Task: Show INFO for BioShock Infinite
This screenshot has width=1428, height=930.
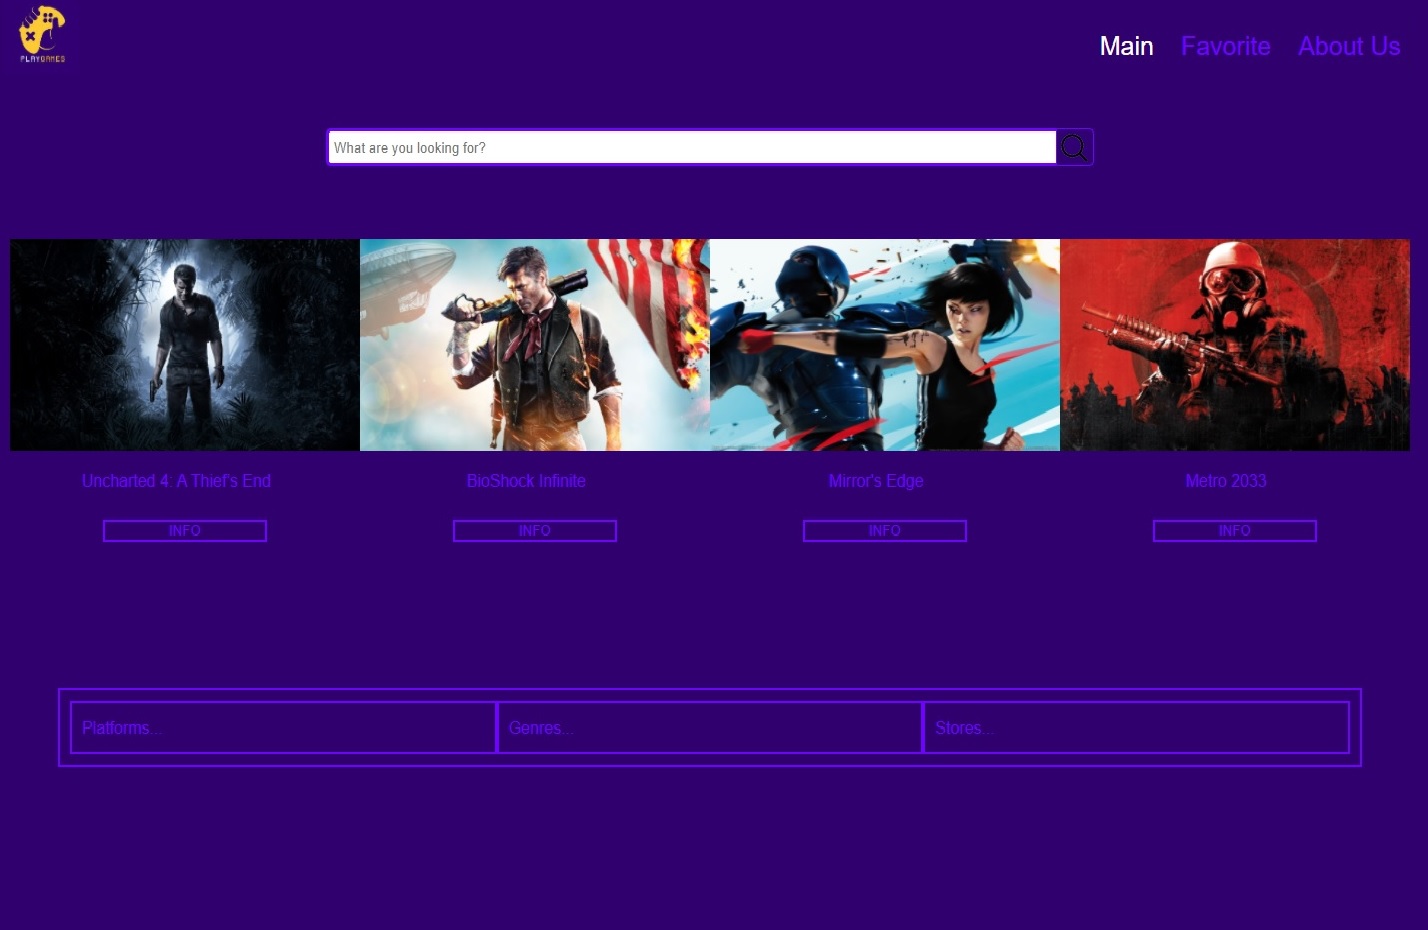Action: [x=535, y=531]
